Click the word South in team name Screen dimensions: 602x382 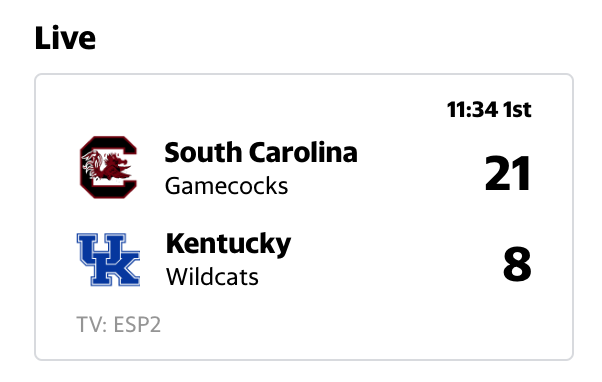click(203, 152)
